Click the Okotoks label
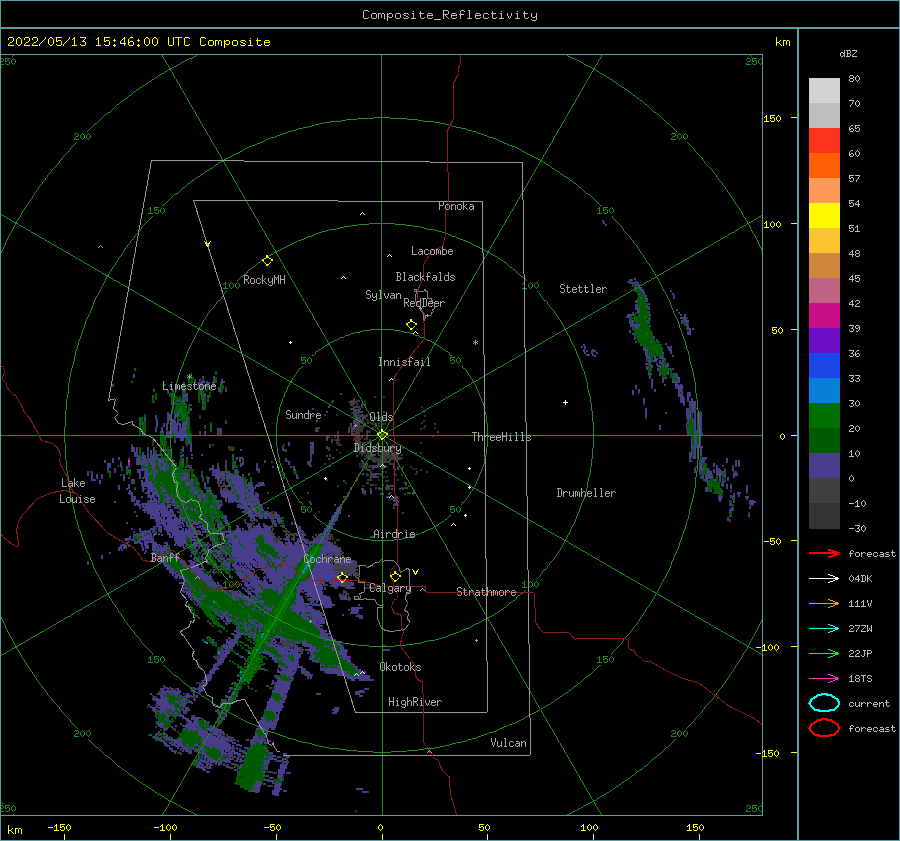This screenshot has width=900, height=841. (x=400, y=667)
